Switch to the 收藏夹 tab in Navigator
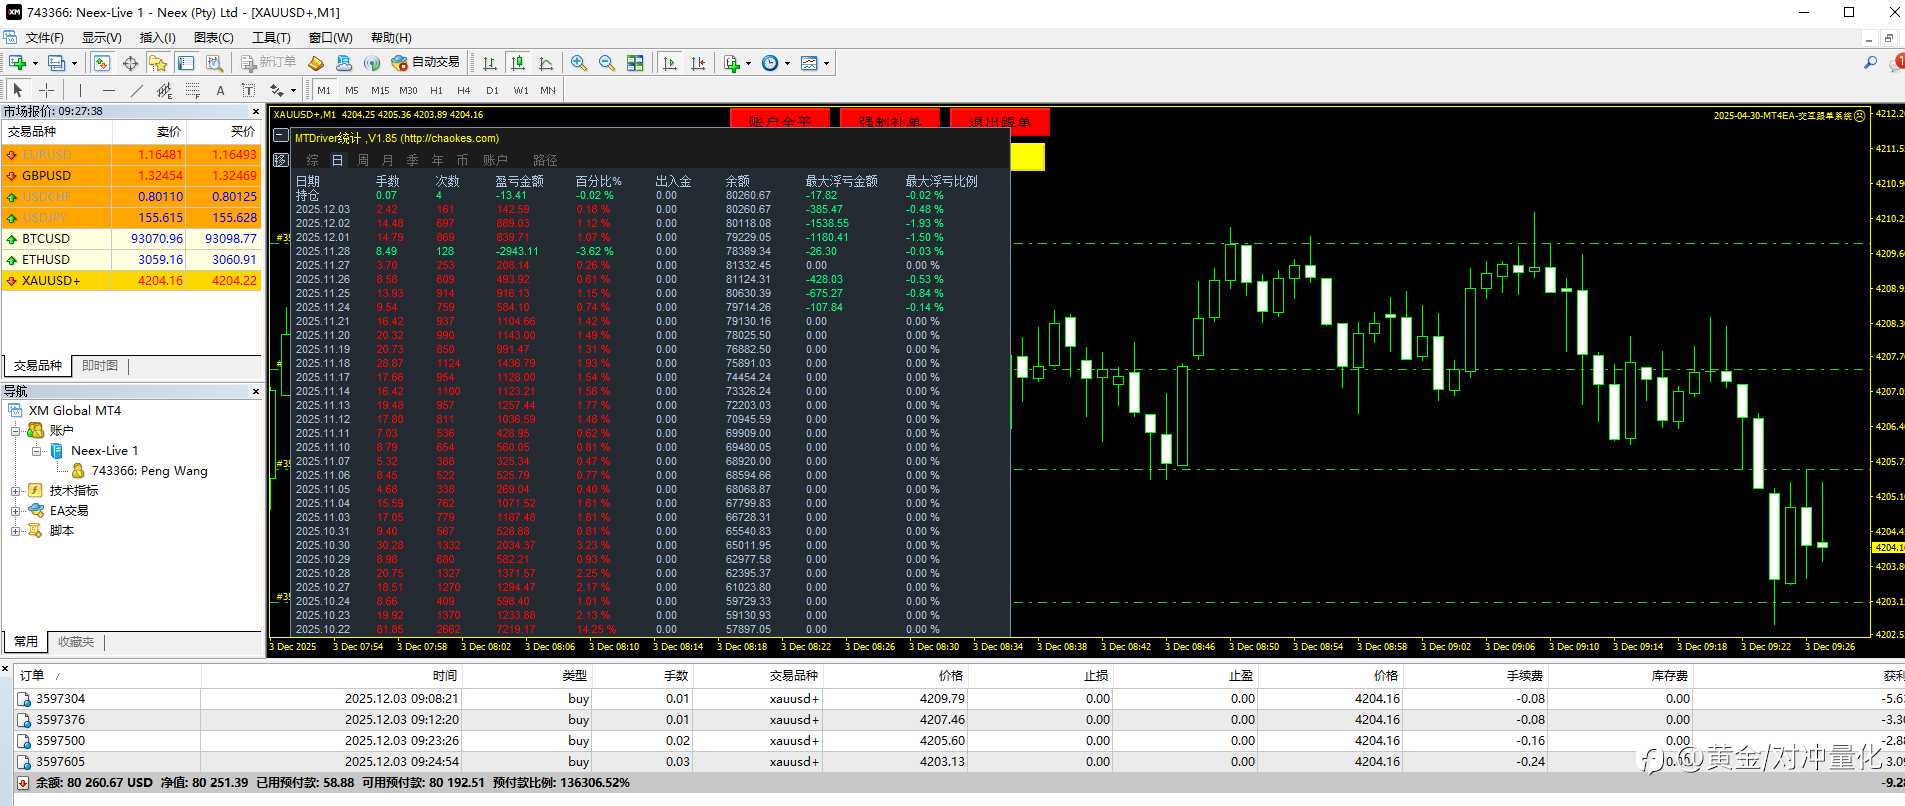The image size is (1905, 806). point(76,642)
